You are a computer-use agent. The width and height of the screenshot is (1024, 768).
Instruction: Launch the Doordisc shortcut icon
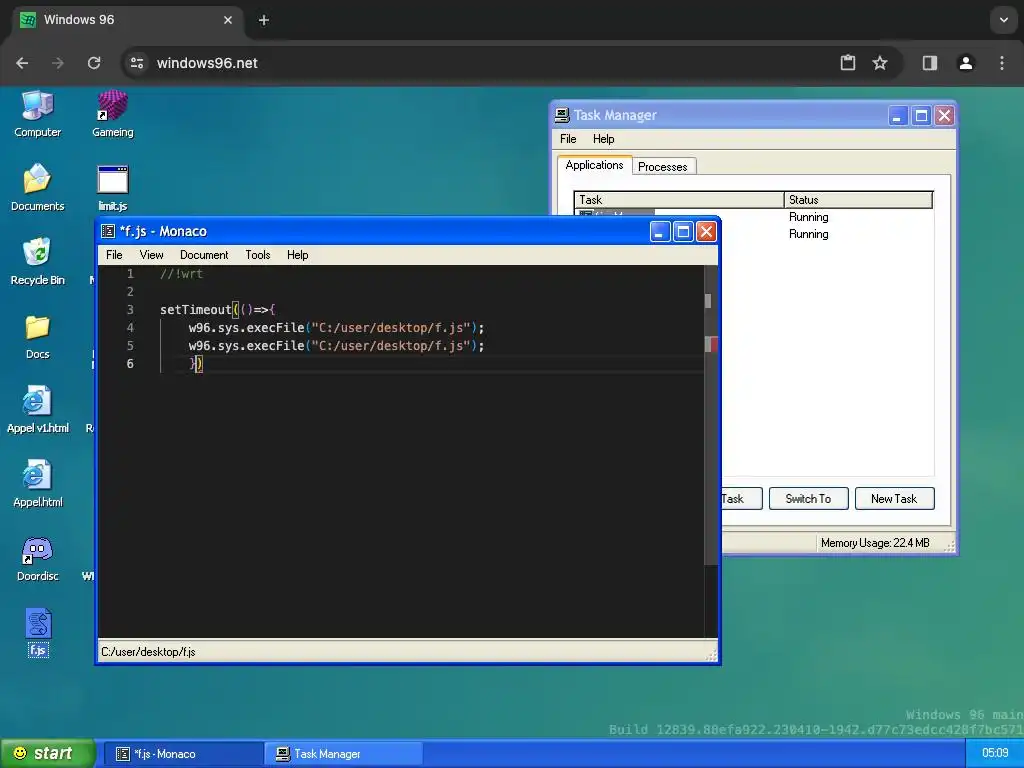click(x=37, y=558)
